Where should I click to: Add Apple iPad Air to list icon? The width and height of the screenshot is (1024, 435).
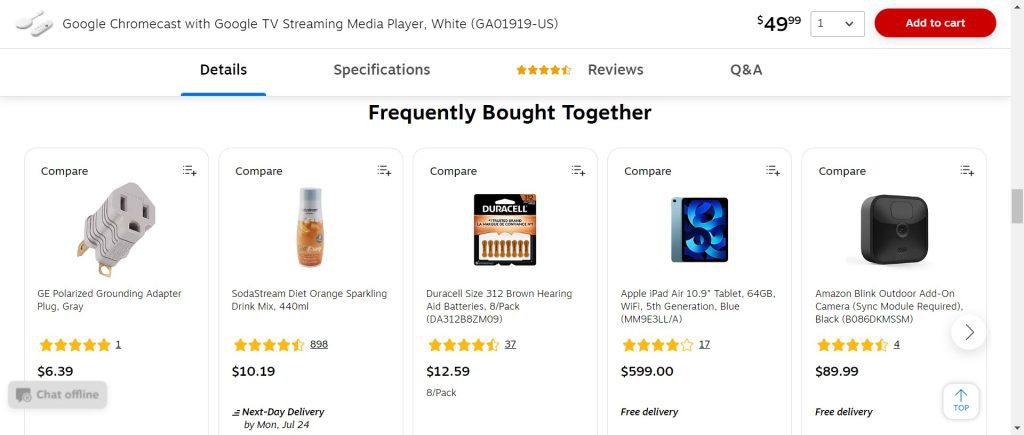[772, 171]
